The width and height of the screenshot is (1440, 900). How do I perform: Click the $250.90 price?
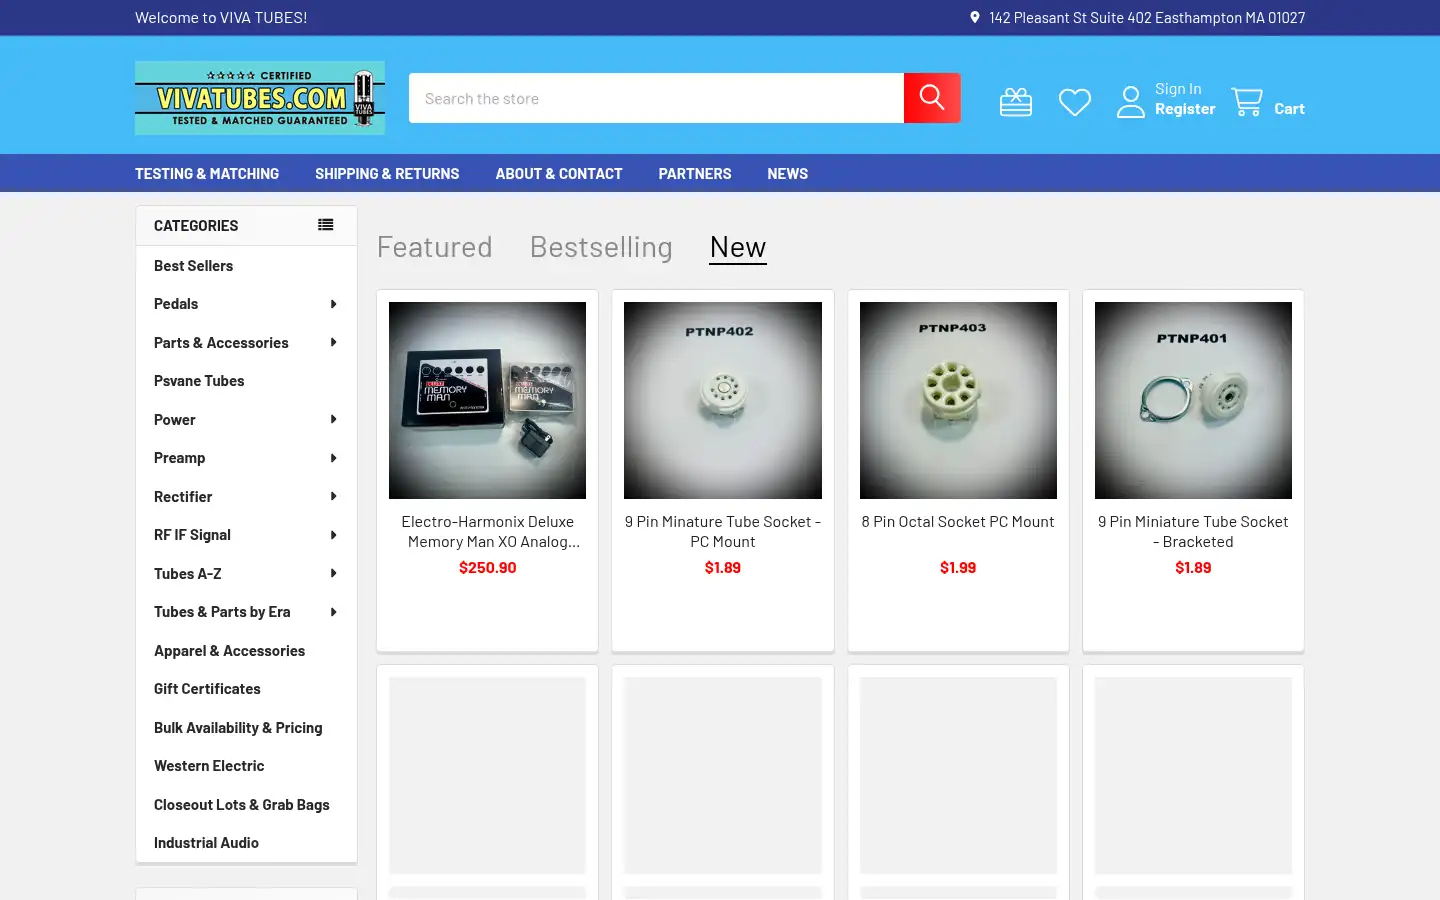coord(488,568)
